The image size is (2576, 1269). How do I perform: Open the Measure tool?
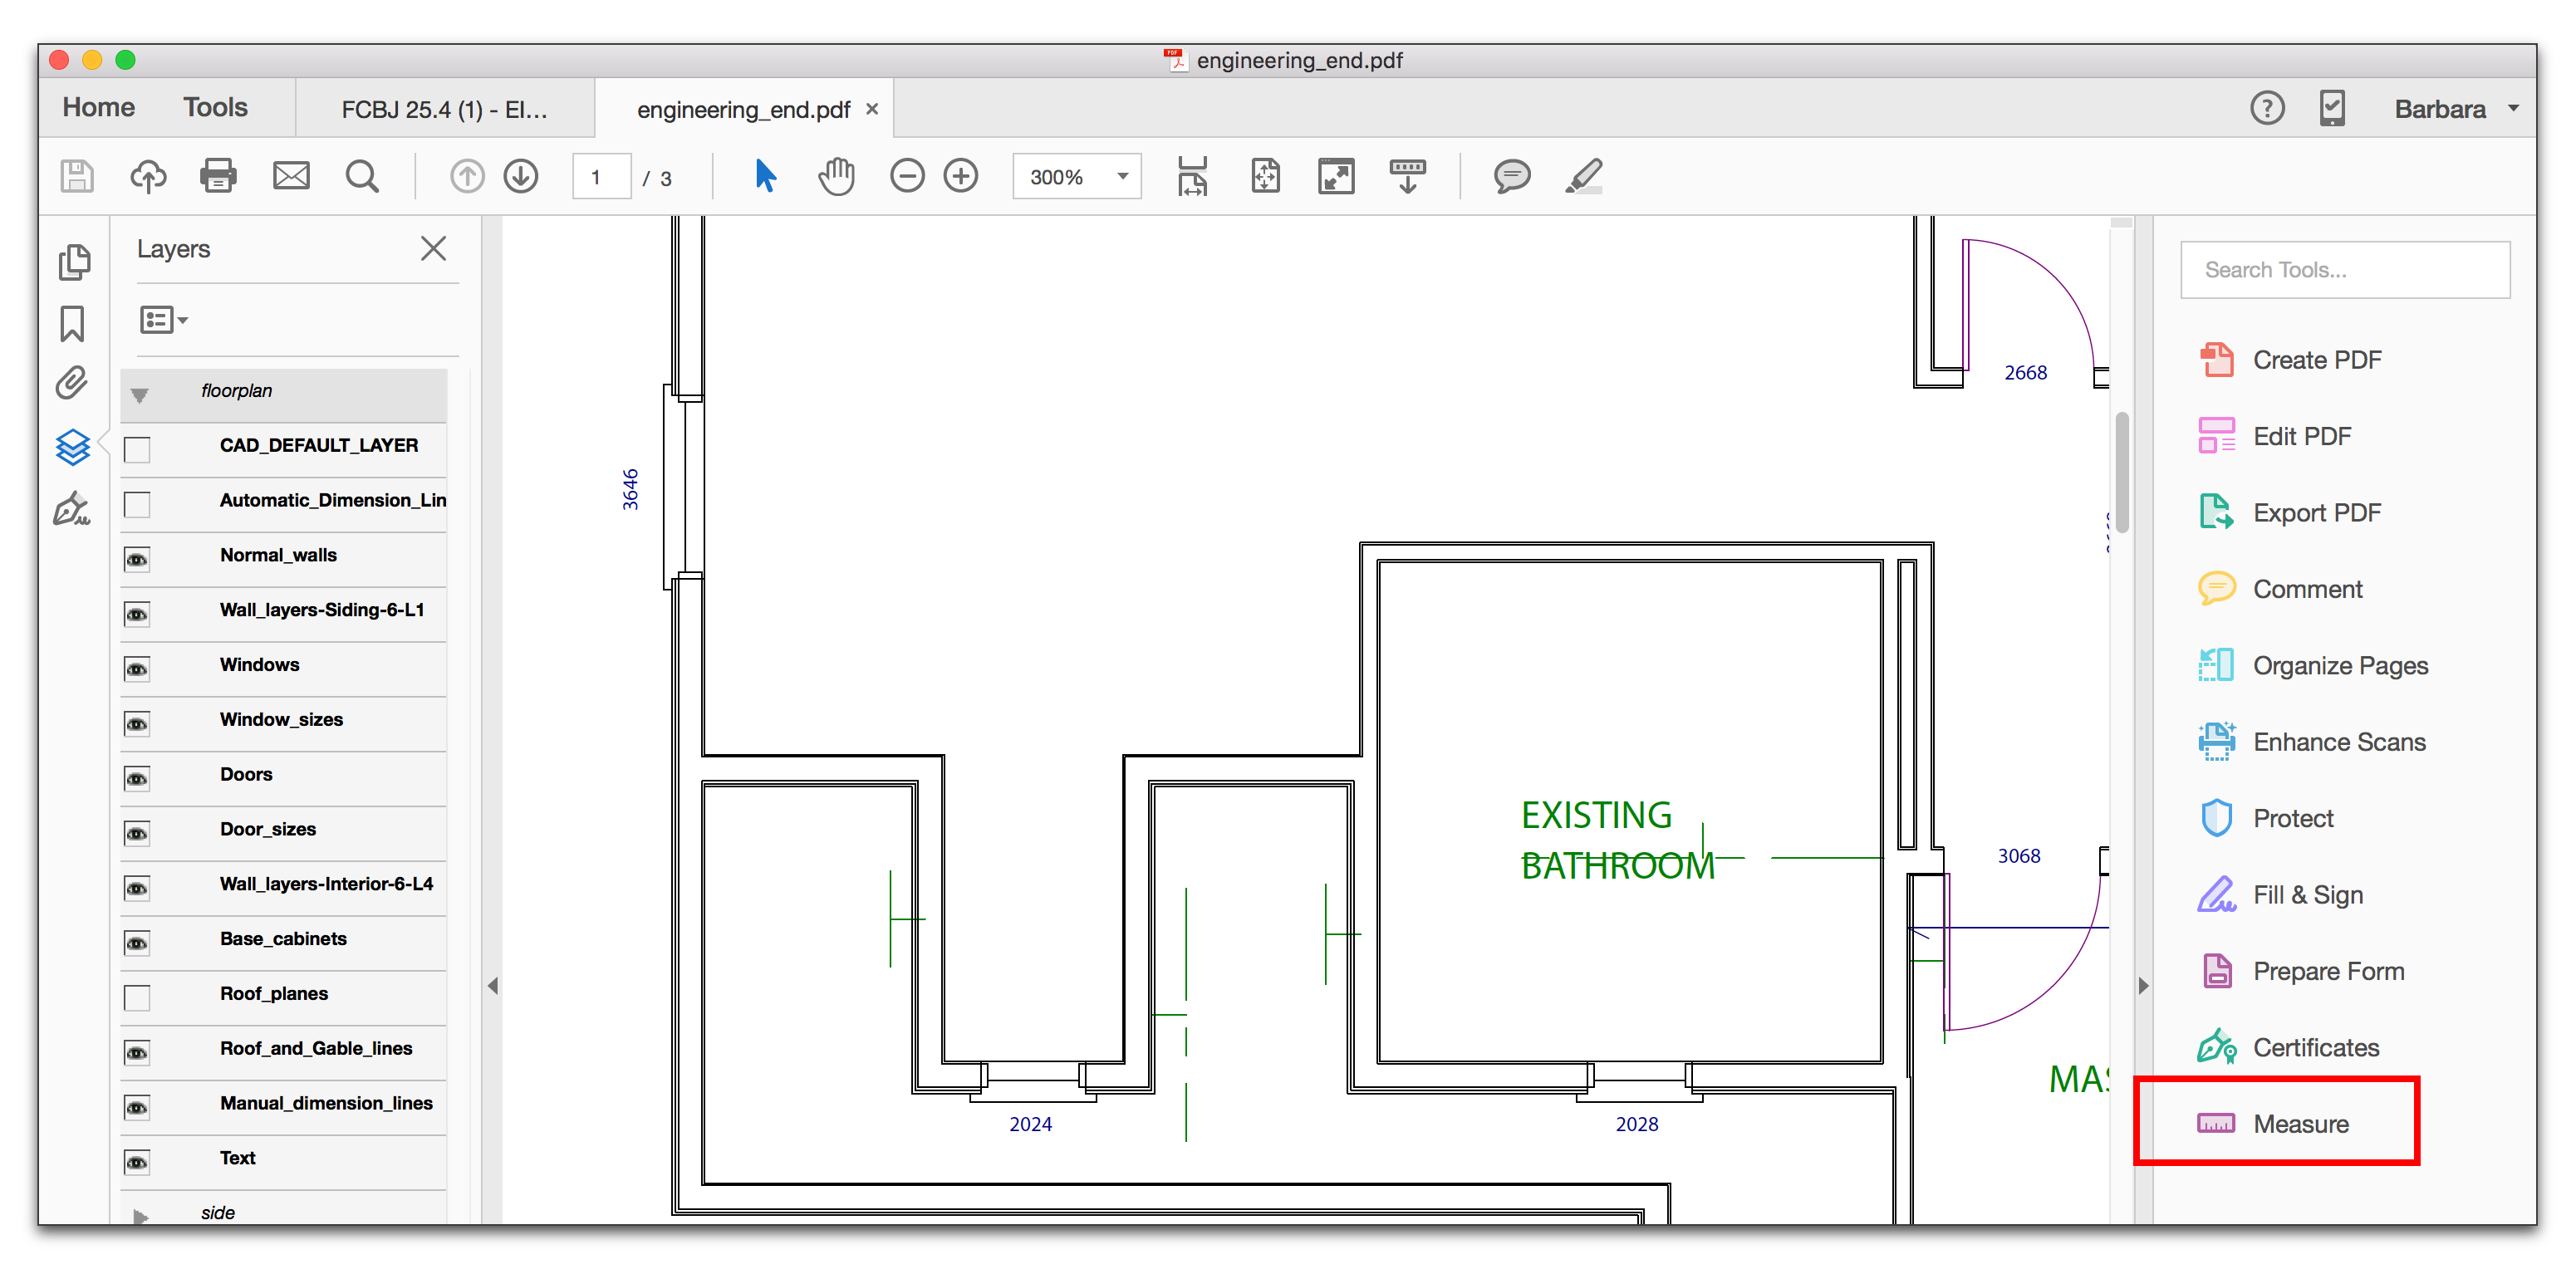2273,1124
